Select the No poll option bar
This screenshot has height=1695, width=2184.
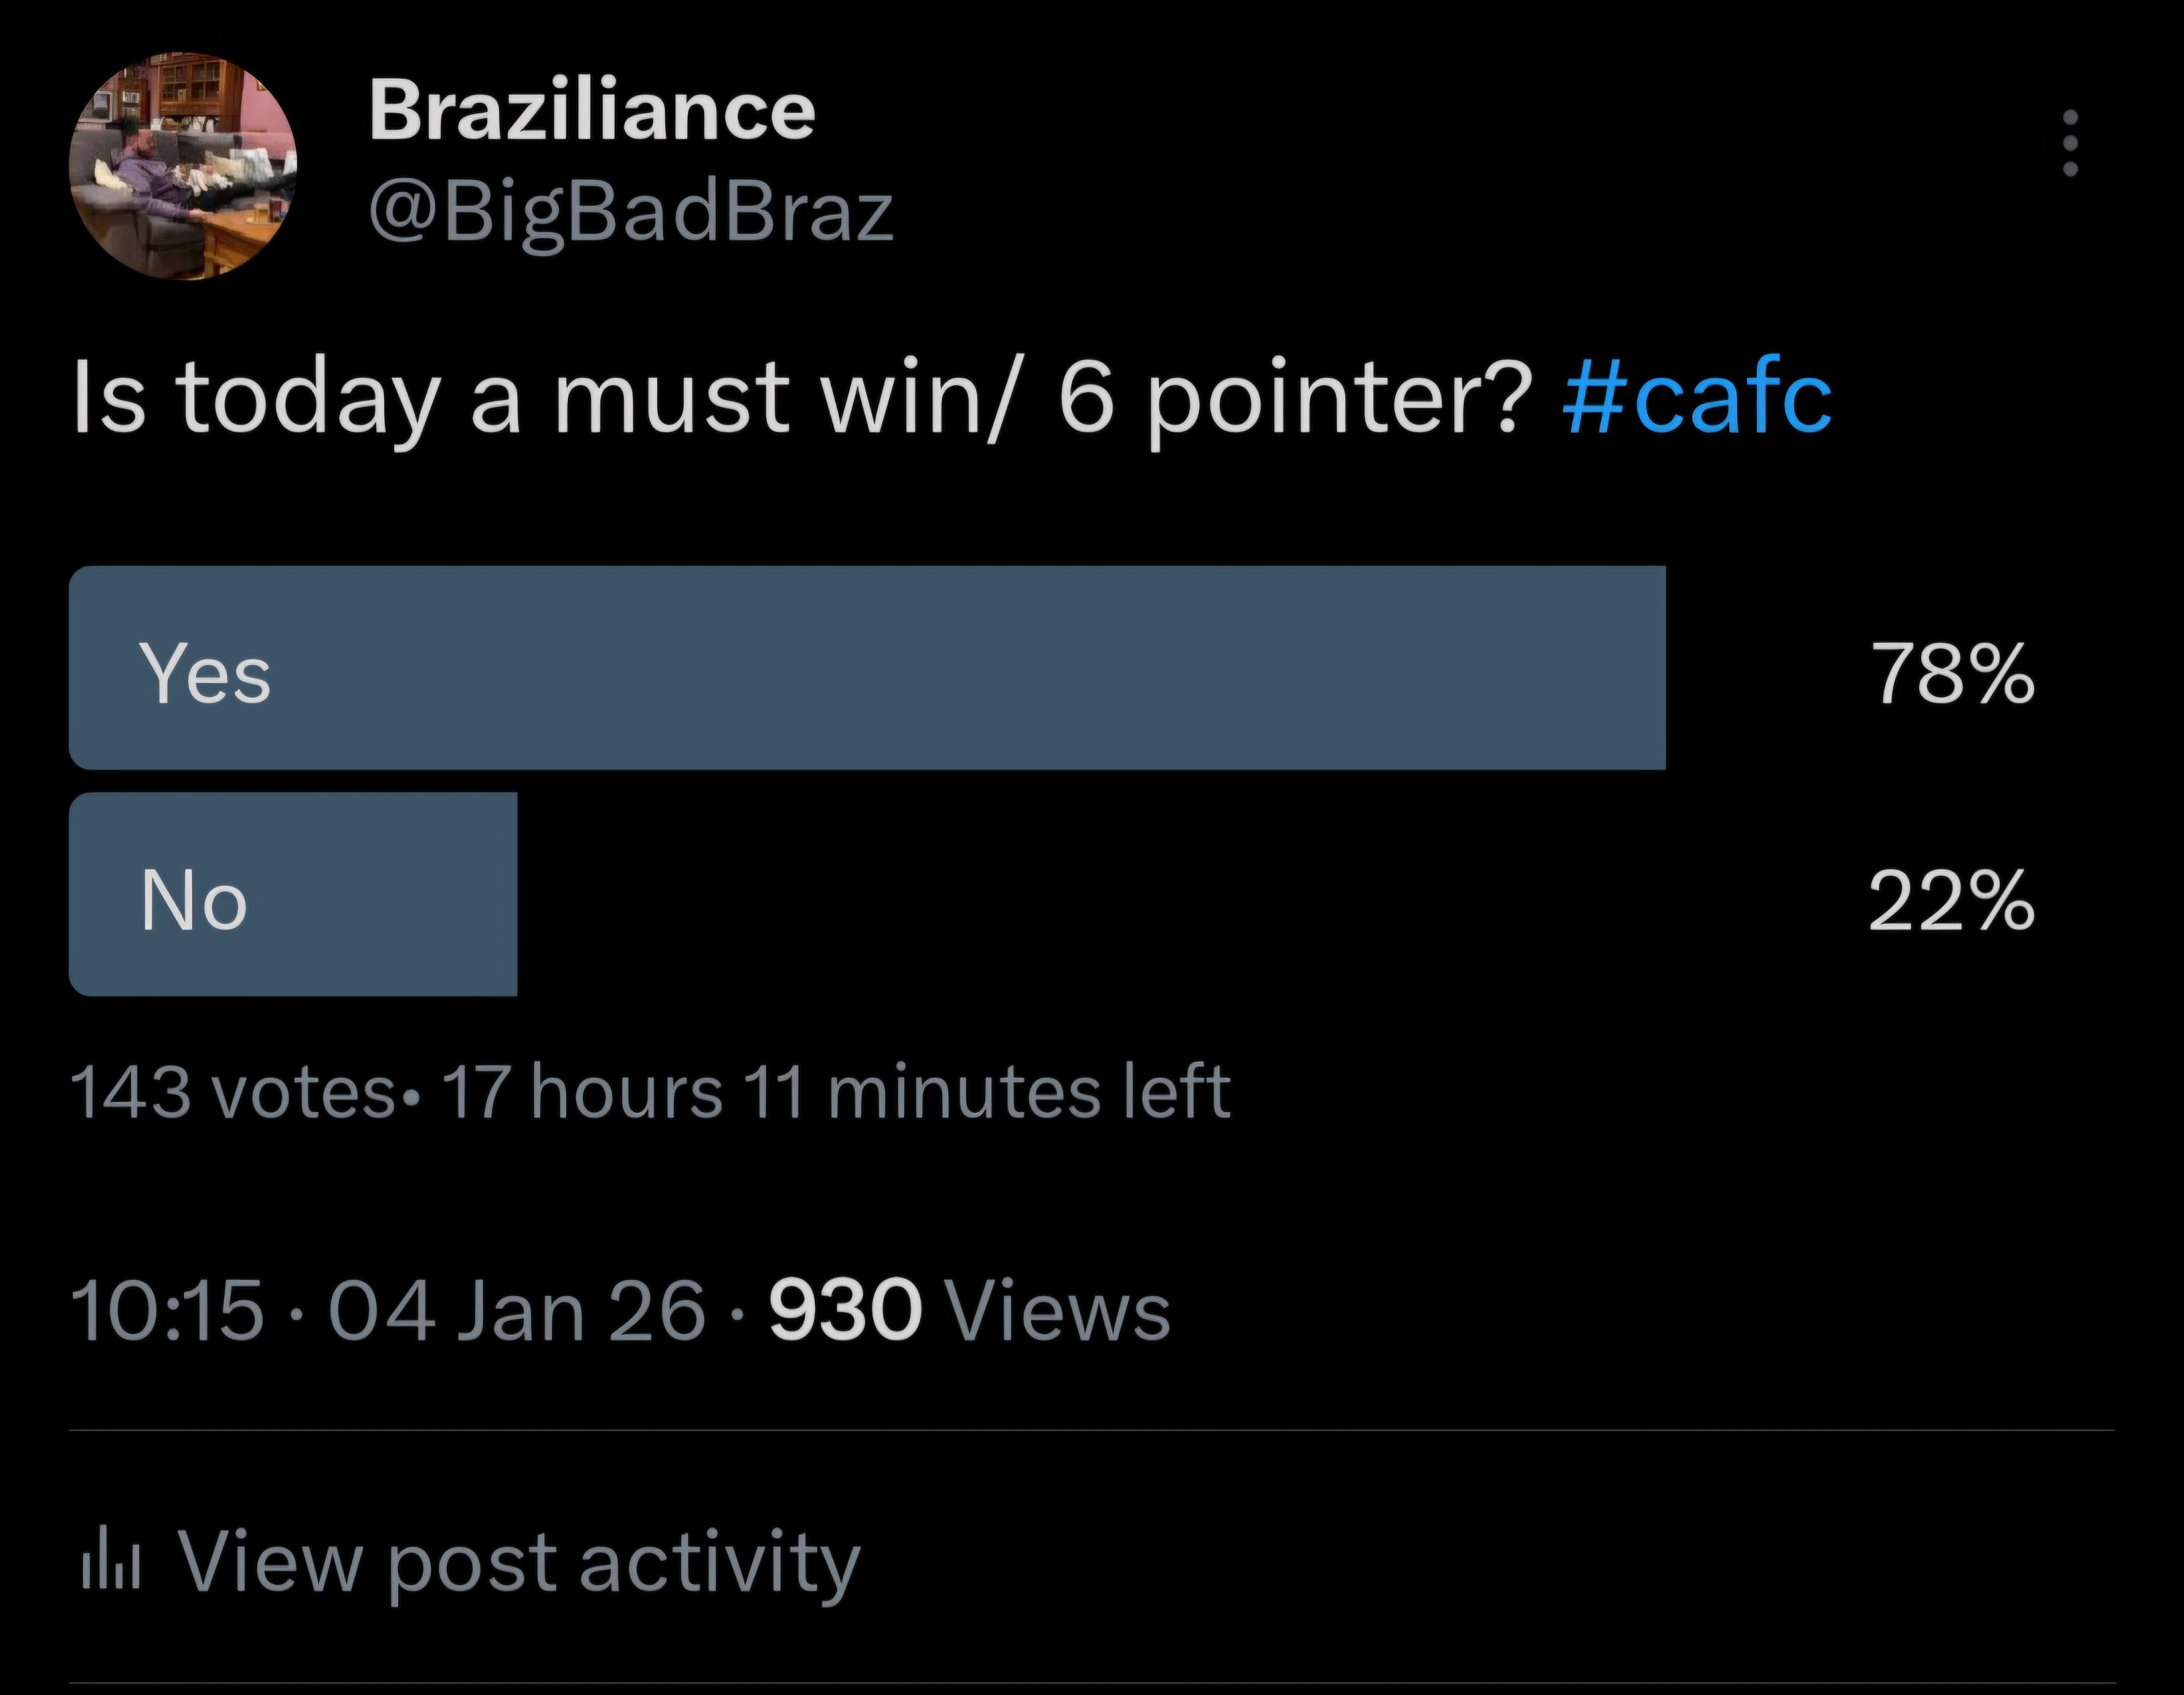coord(293,895)
